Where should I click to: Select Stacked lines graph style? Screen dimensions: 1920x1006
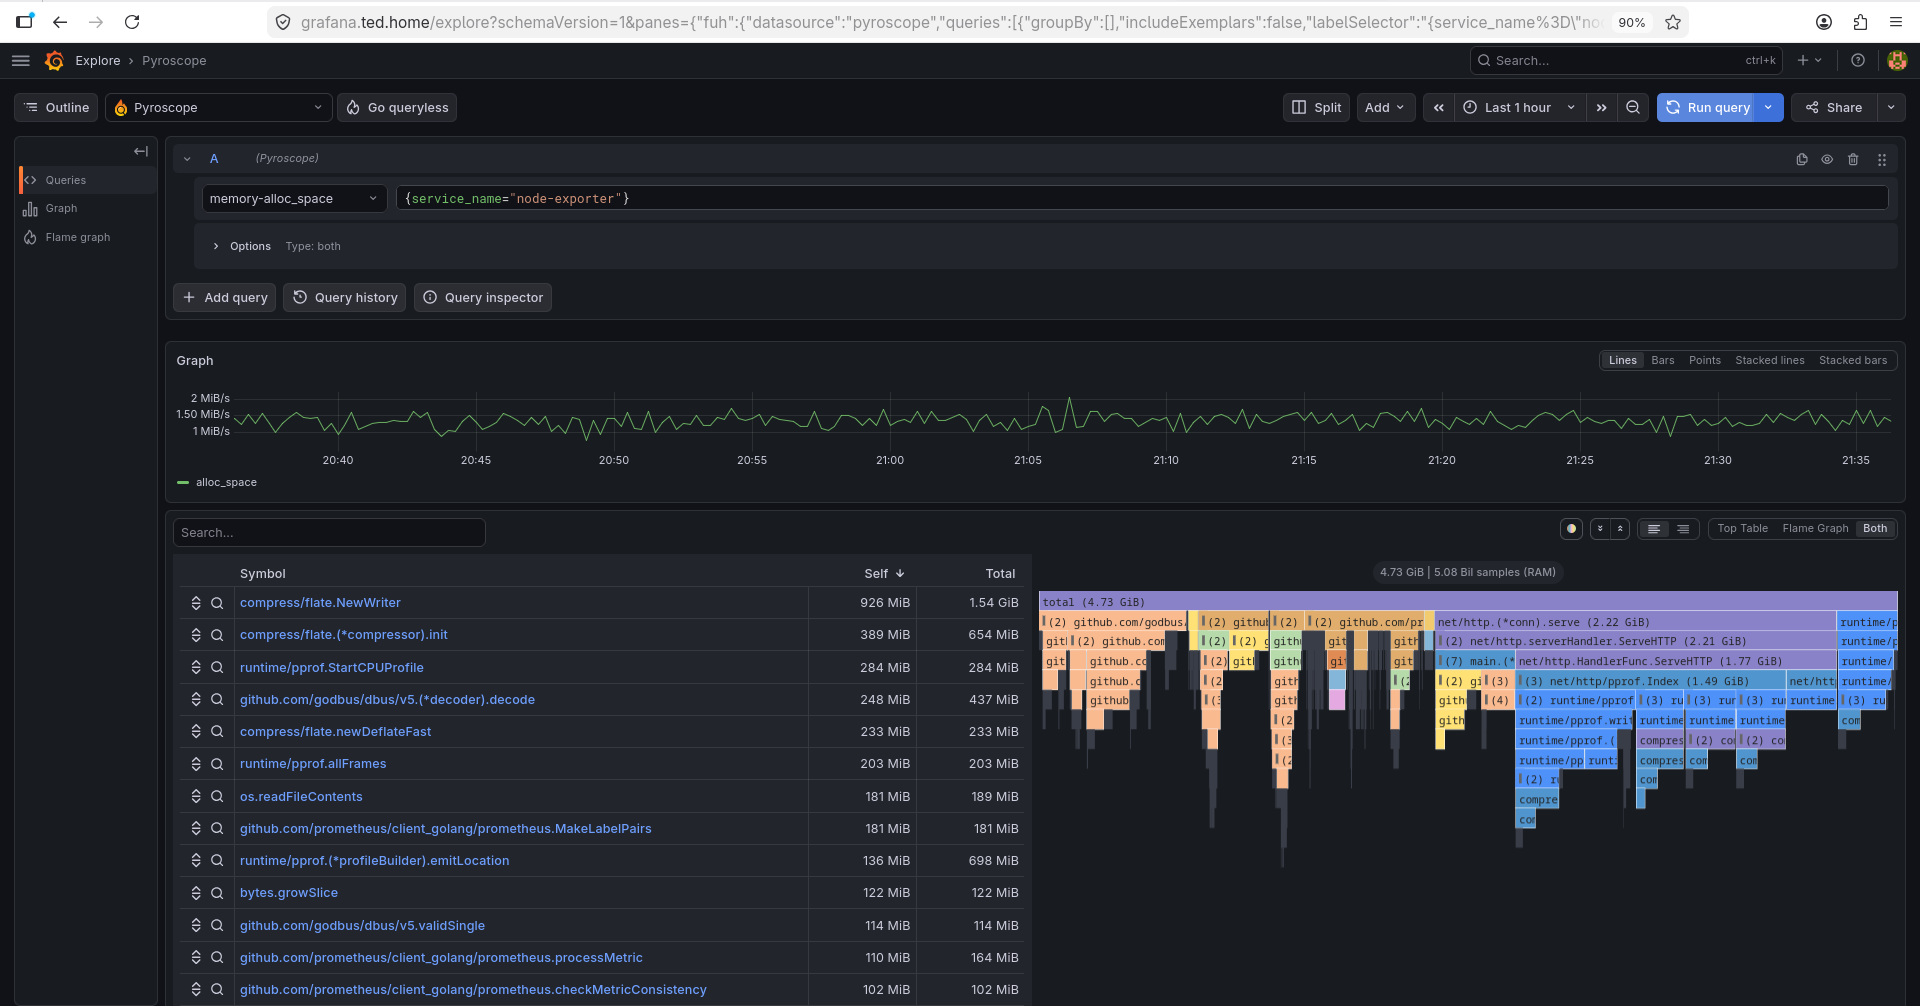pos(1770,361)
